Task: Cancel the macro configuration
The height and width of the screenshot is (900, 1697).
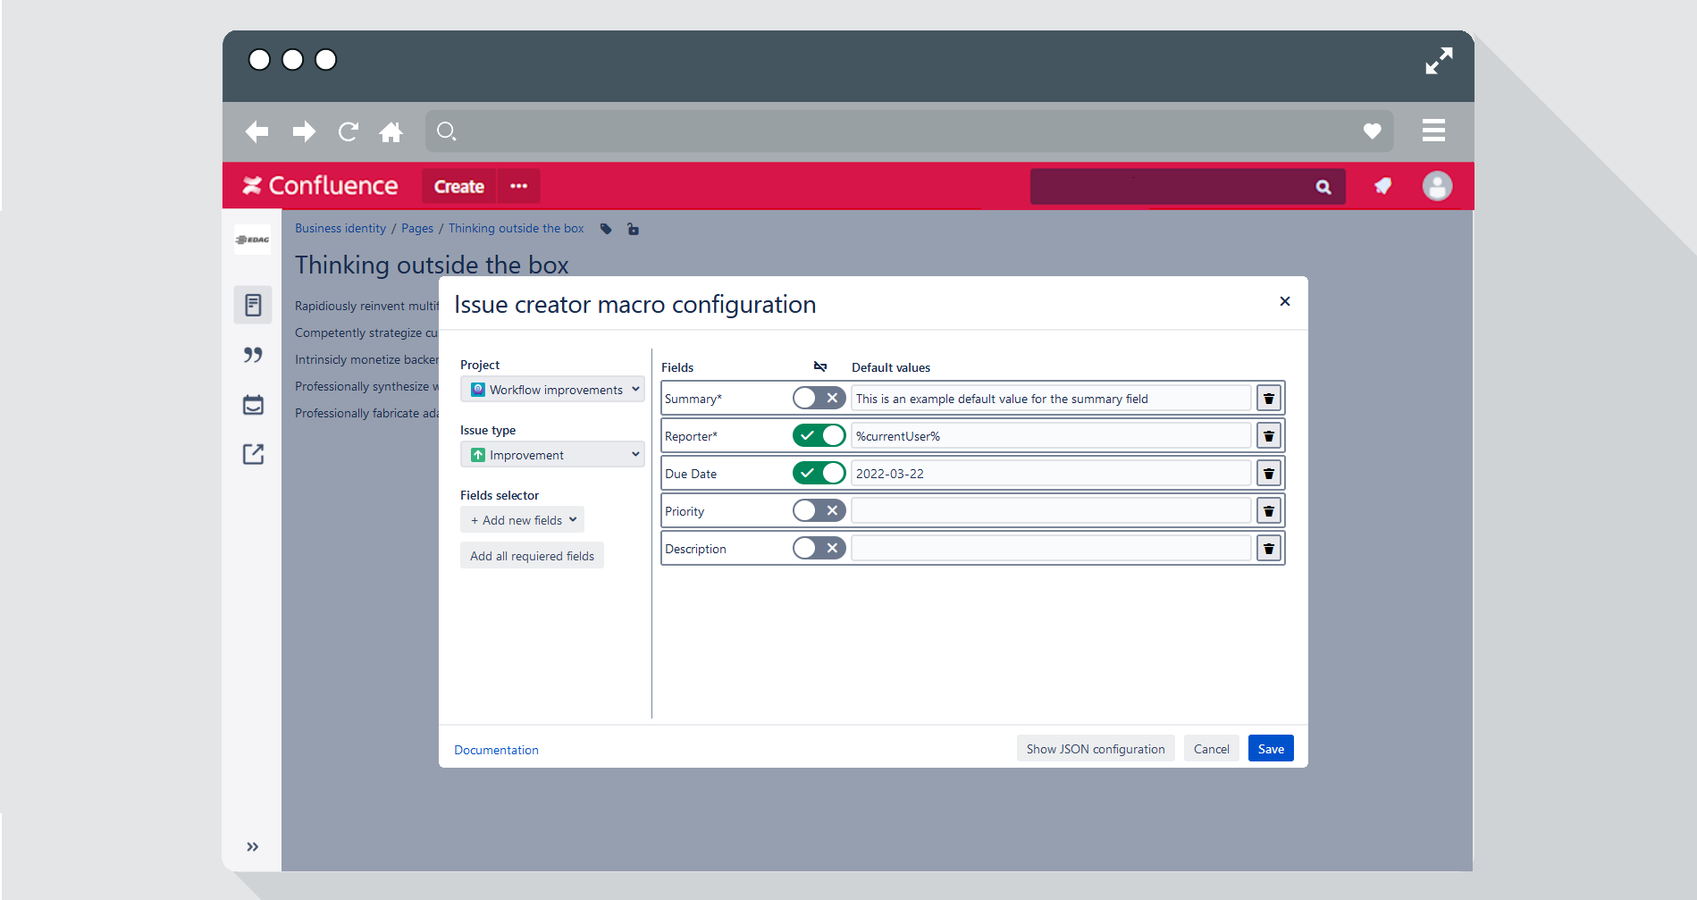Action: pyautogui.click(x=1211, y=749)
